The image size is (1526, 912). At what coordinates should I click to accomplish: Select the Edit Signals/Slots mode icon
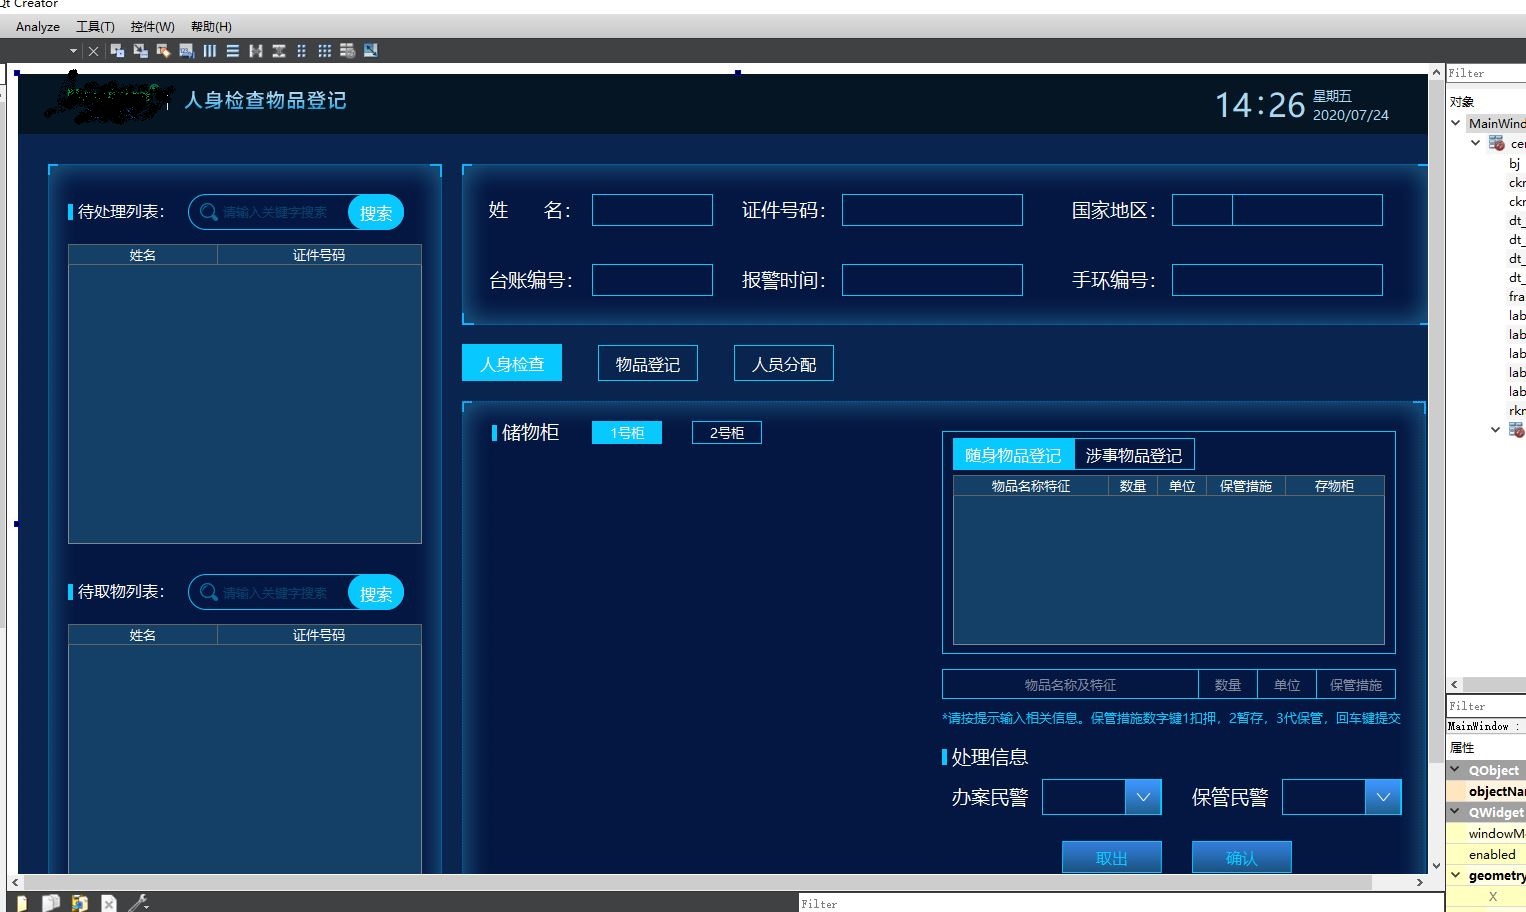tap(140, 51)
